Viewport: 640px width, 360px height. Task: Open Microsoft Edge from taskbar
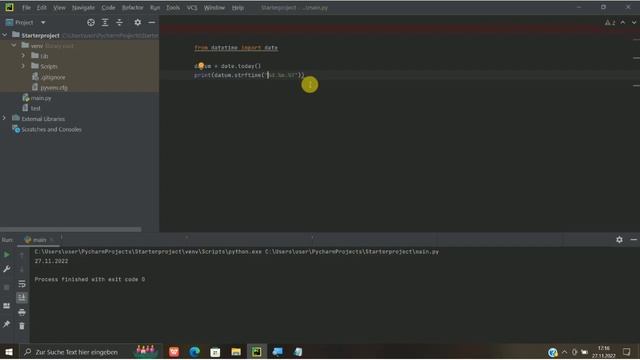click(195, 352)
